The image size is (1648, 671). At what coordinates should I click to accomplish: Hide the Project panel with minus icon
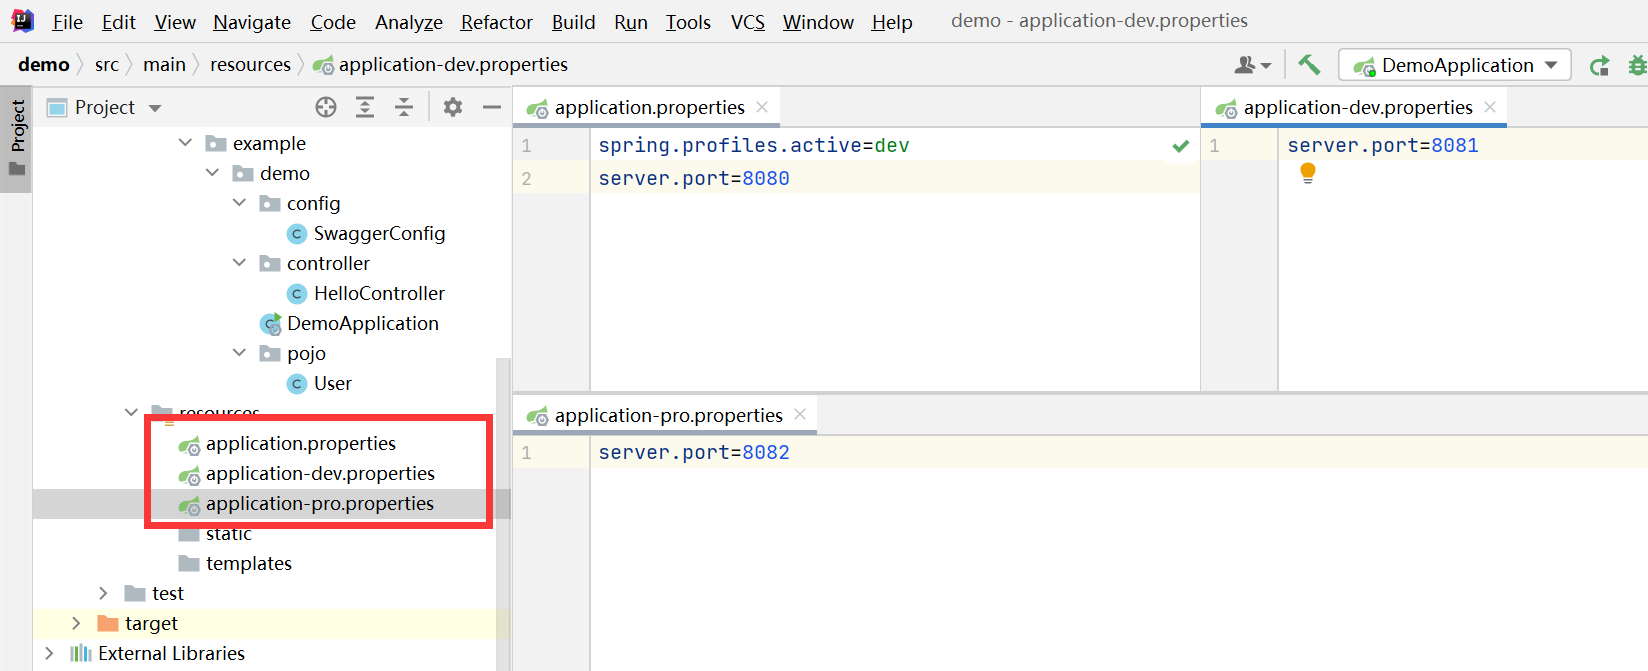[x=491, y=108]
